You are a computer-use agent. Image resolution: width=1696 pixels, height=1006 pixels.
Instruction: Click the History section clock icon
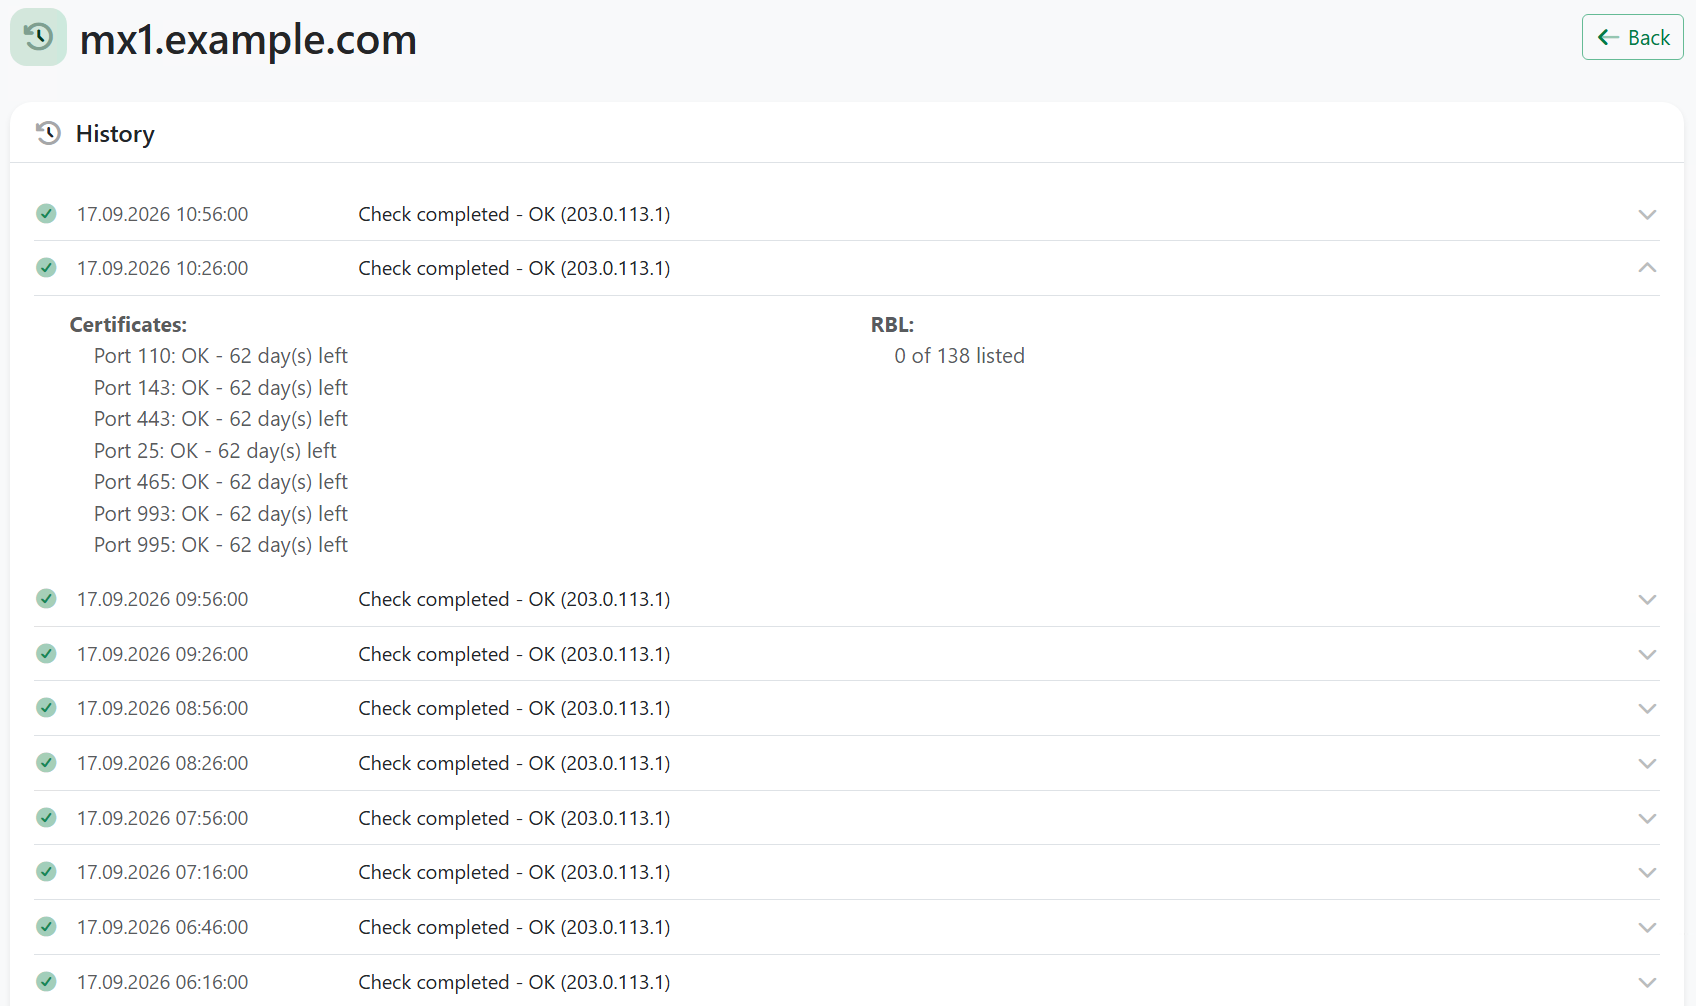pyautogui.click(x=48, y=133)
